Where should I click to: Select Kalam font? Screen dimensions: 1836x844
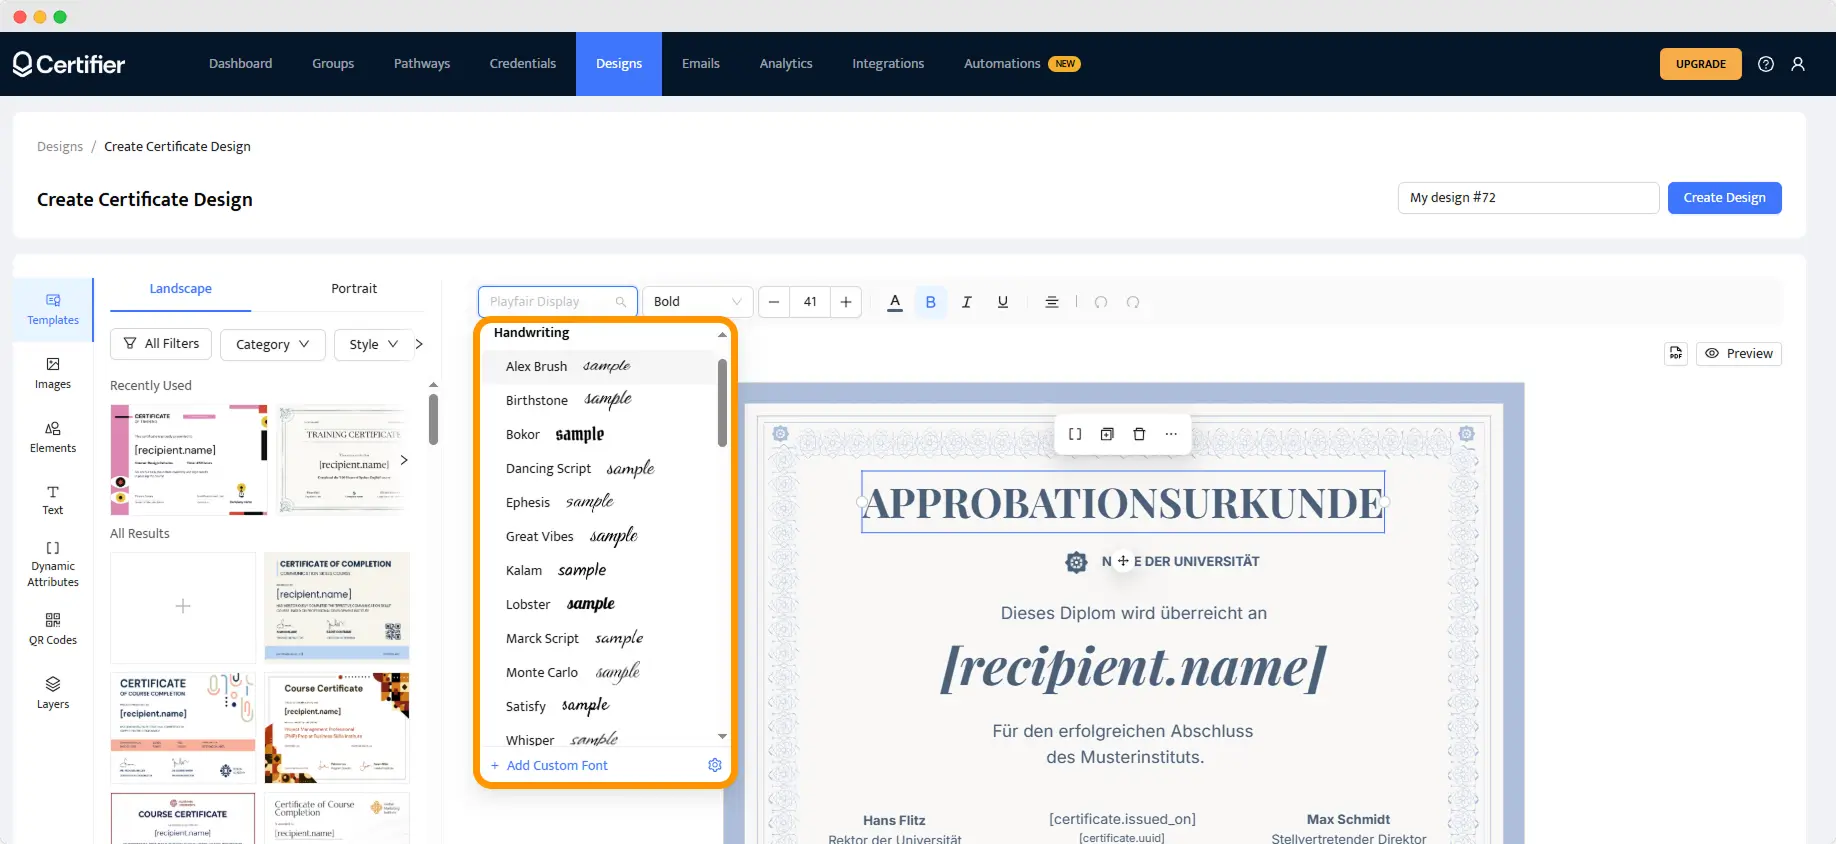pos(600,570)
